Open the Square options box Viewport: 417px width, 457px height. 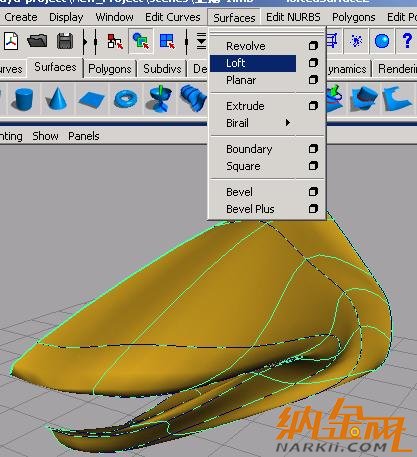pyautogui.click(x=313, y=166)
